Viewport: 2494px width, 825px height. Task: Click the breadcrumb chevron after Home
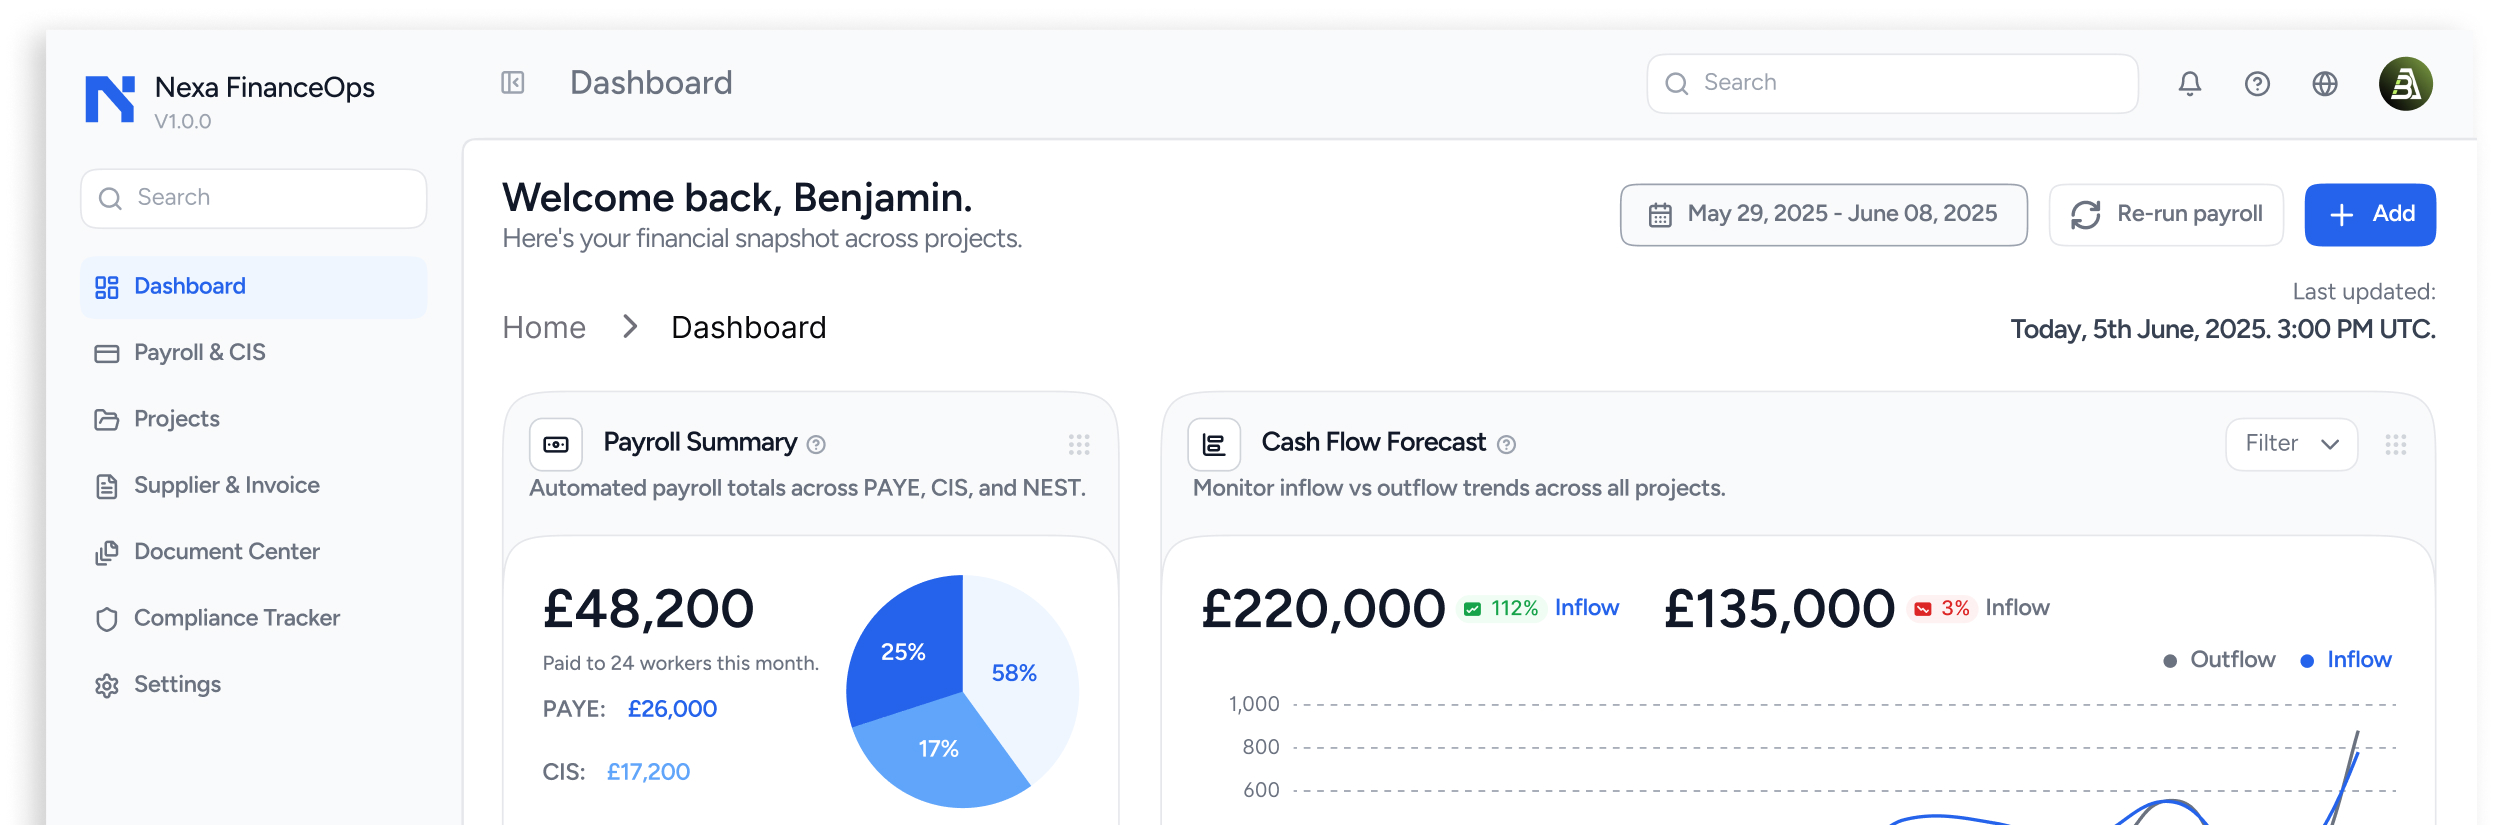click(629, 327)
